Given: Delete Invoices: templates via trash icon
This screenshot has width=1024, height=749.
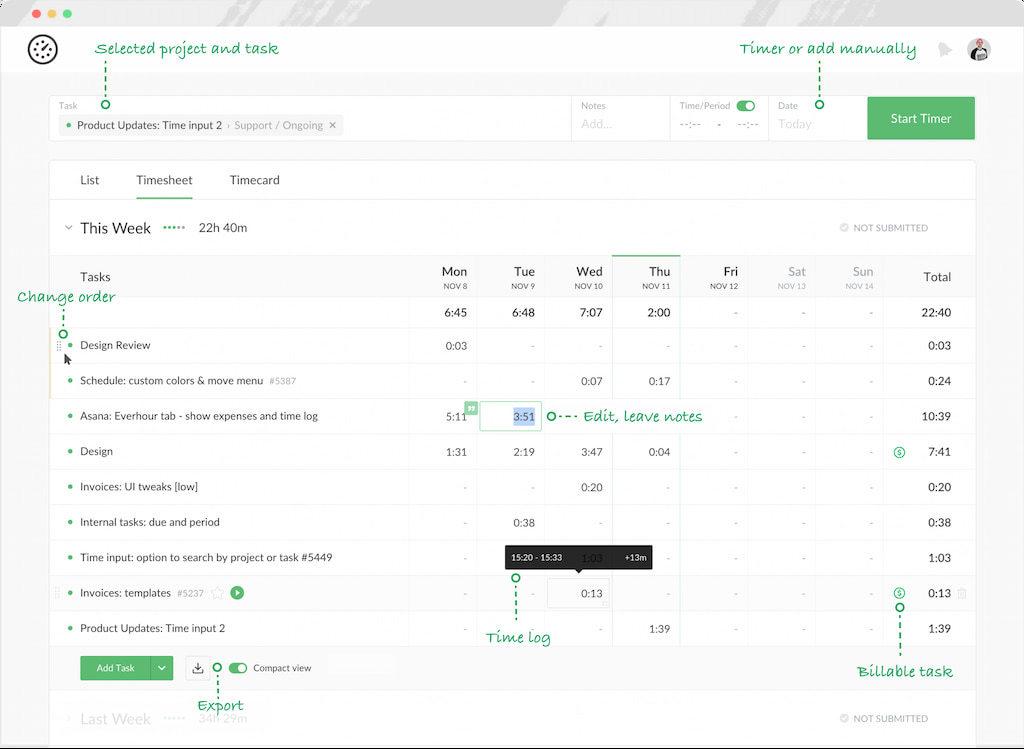Looking at the screenshot, I should pyautogui.click(x=961, y=593).
